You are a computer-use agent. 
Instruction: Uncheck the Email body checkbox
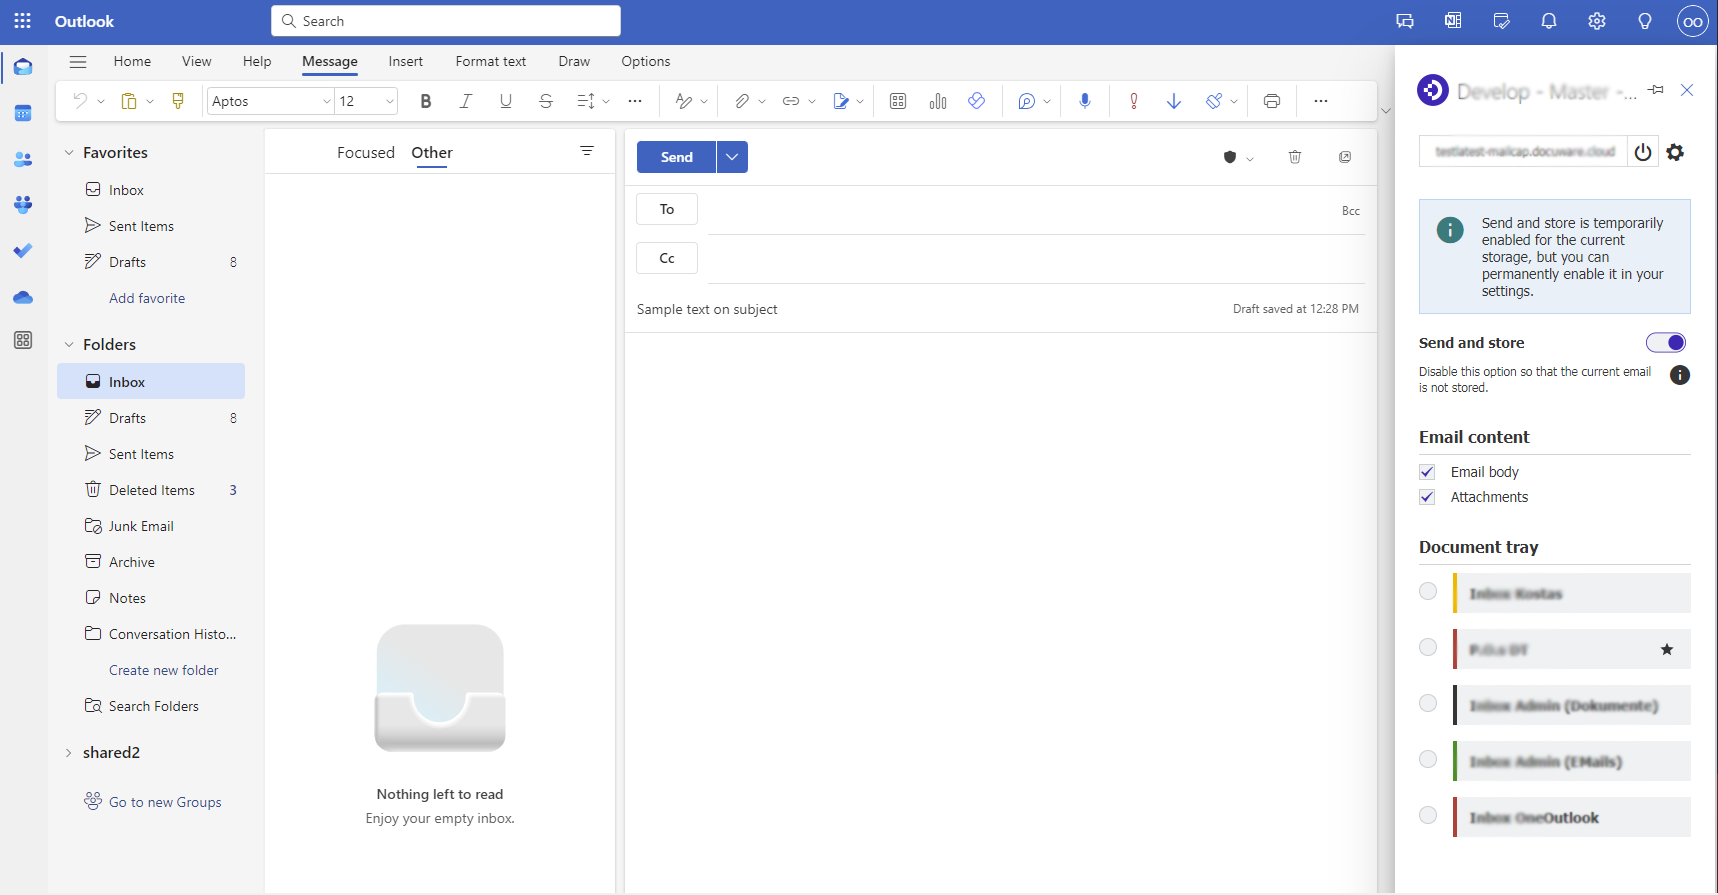pyautogui.click(x=1427, y=472)
